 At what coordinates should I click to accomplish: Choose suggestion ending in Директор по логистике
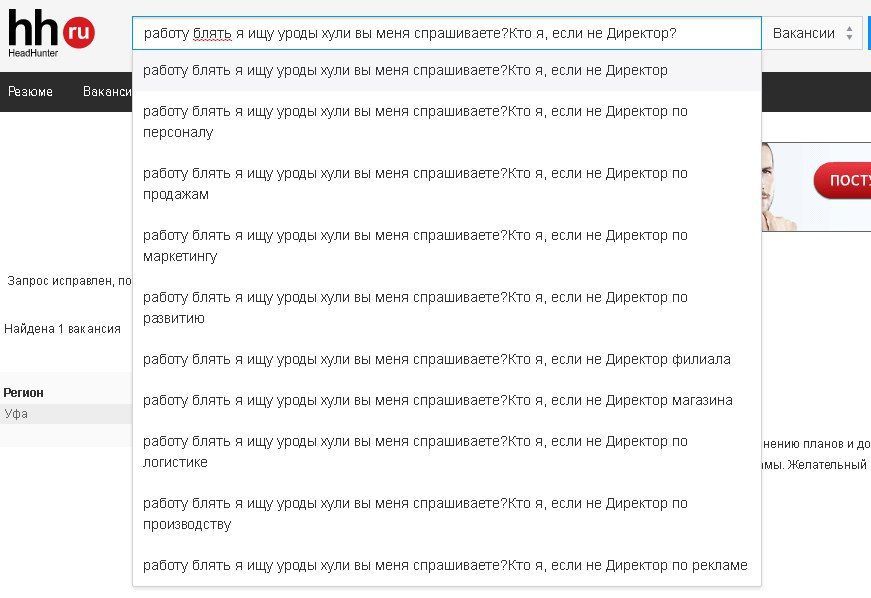[447, 452]
